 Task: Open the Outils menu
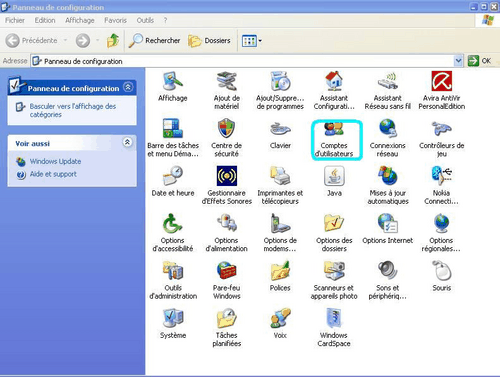(x=145, y=20)
